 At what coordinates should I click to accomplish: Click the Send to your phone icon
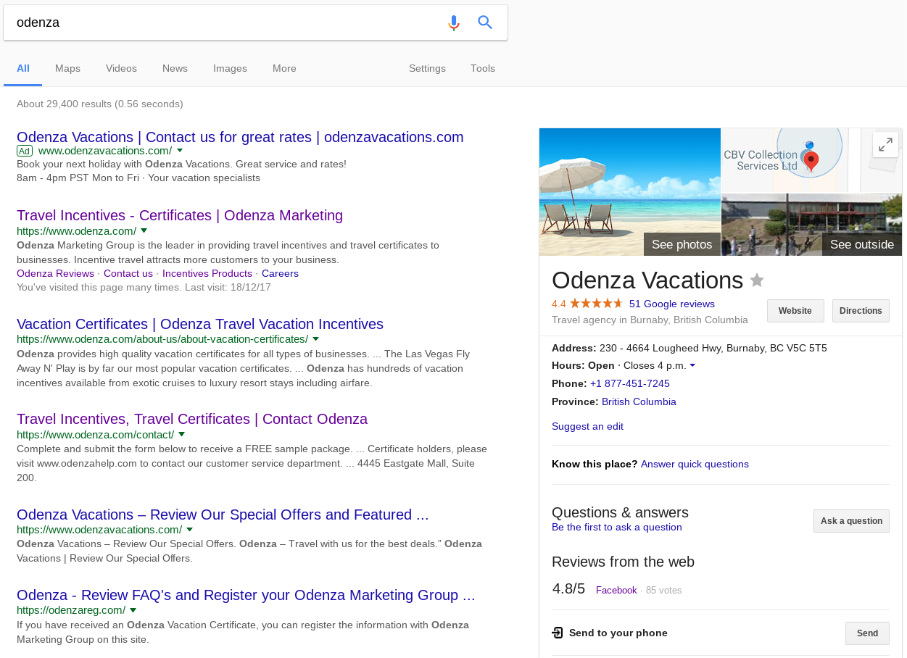coord(557,633)
